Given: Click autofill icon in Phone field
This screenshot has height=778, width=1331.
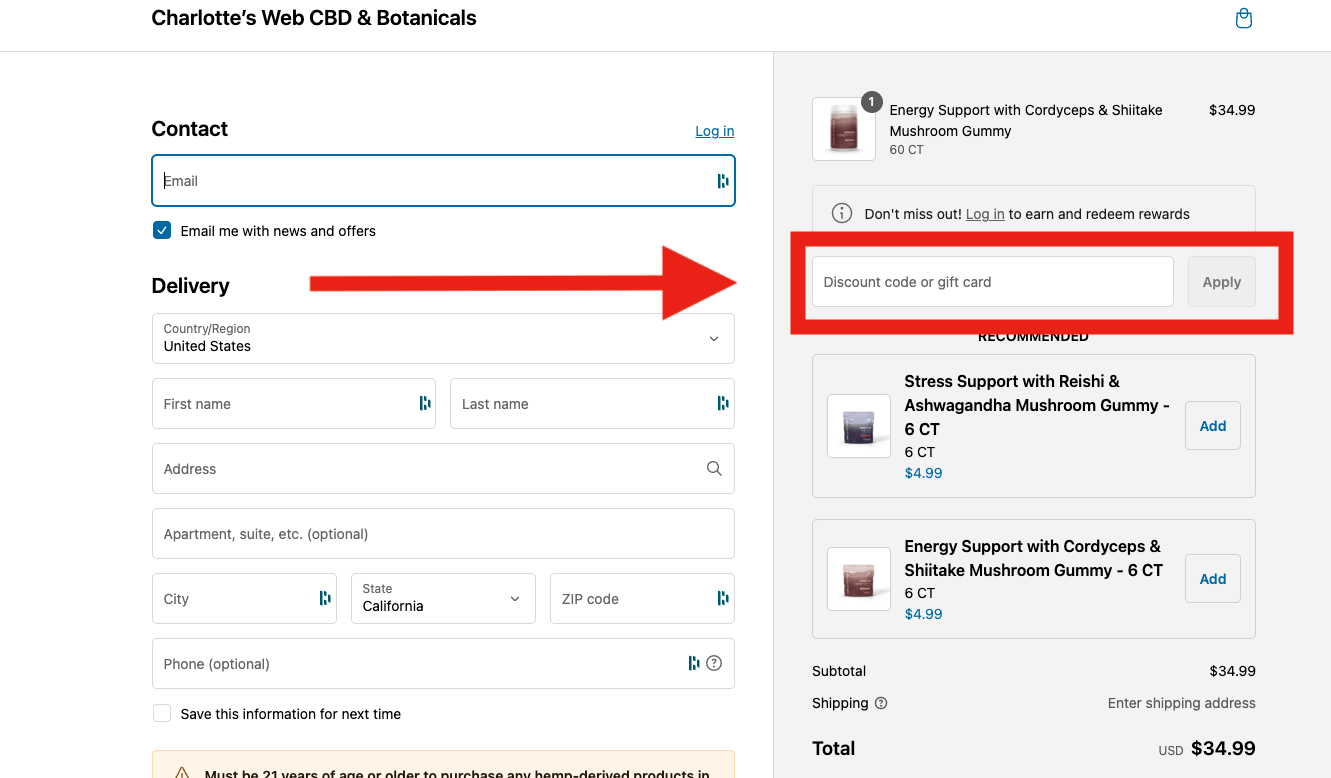Looking at the screenshot, I should click(693, 663).
